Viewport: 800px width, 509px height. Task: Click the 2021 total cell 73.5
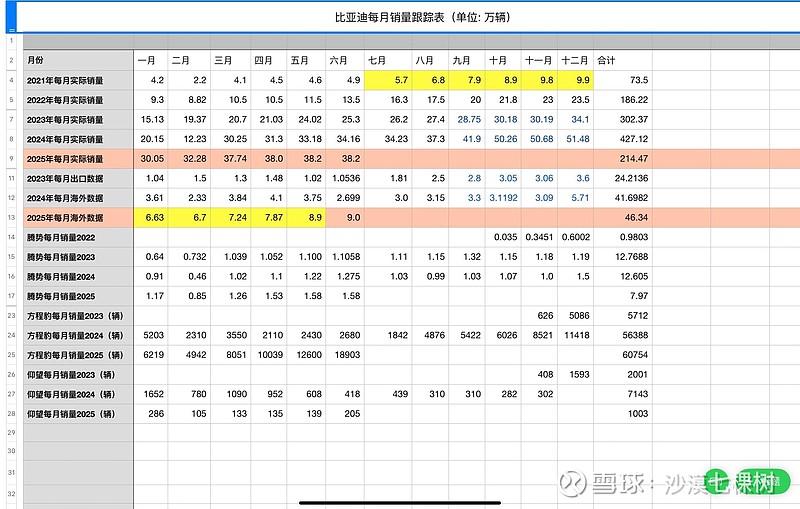tap(623, 80)
